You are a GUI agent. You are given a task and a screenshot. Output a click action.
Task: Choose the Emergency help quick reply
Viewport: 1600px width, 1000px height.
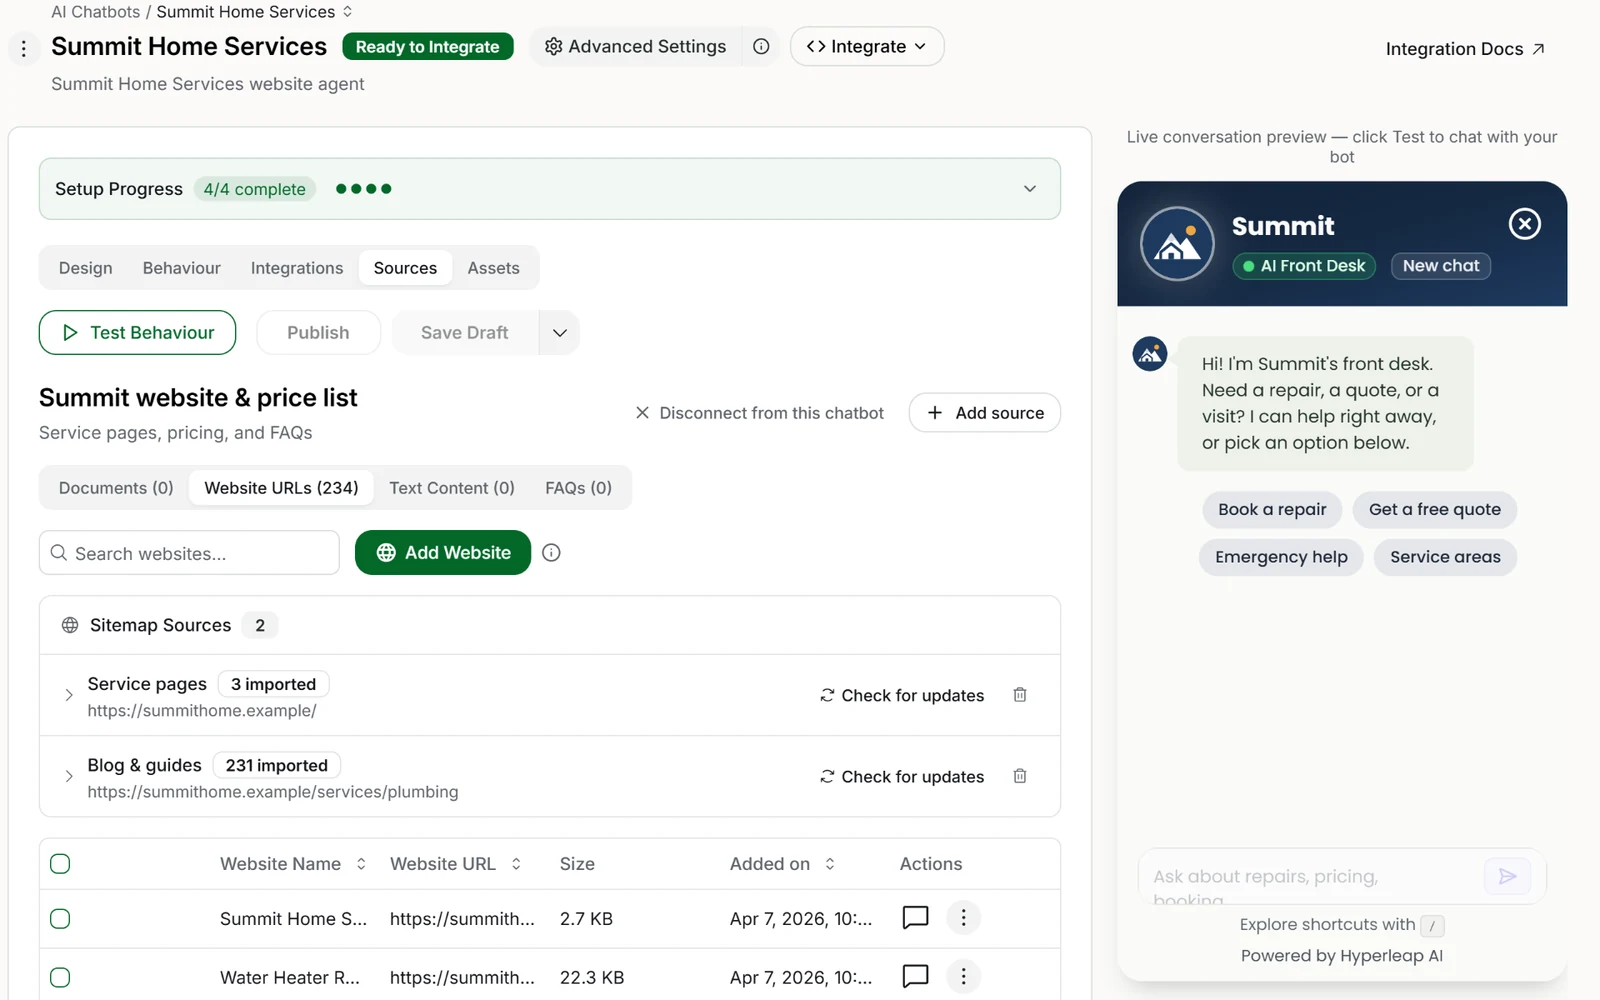pyautogui.click(x=1281, y=557)
